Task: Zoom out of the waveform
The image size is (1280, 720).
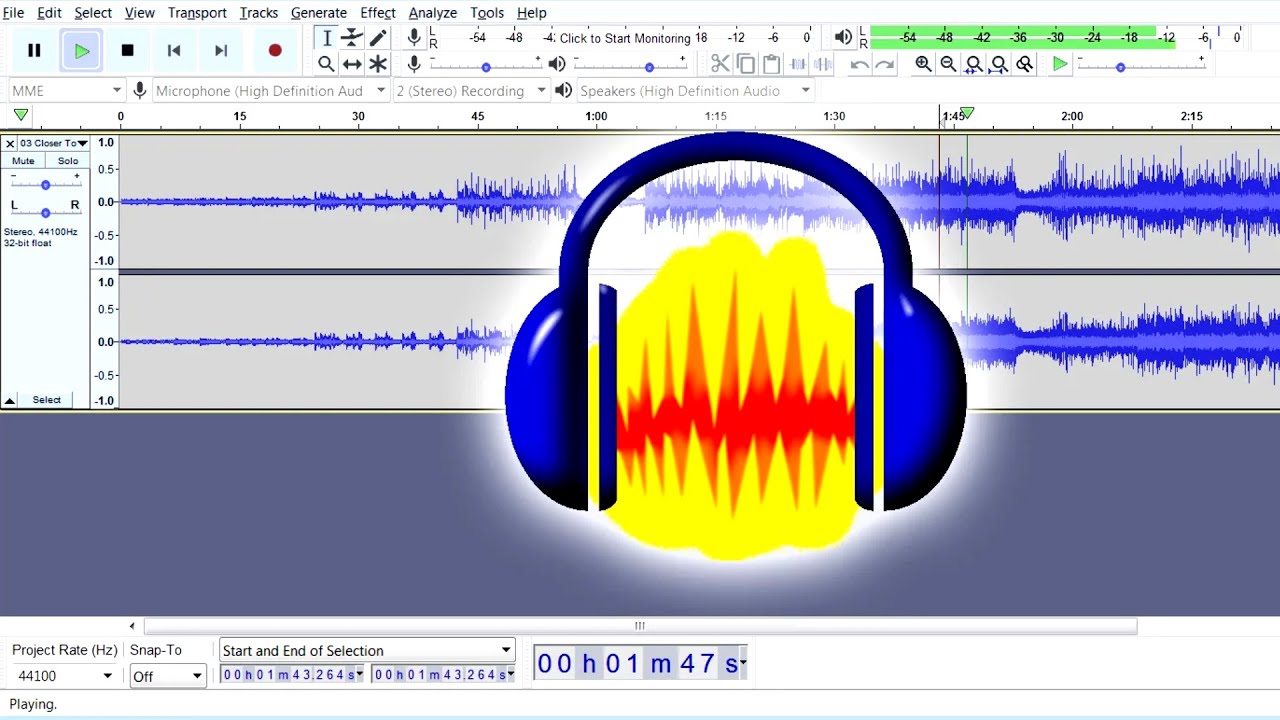Action: [x=948, y=64]
